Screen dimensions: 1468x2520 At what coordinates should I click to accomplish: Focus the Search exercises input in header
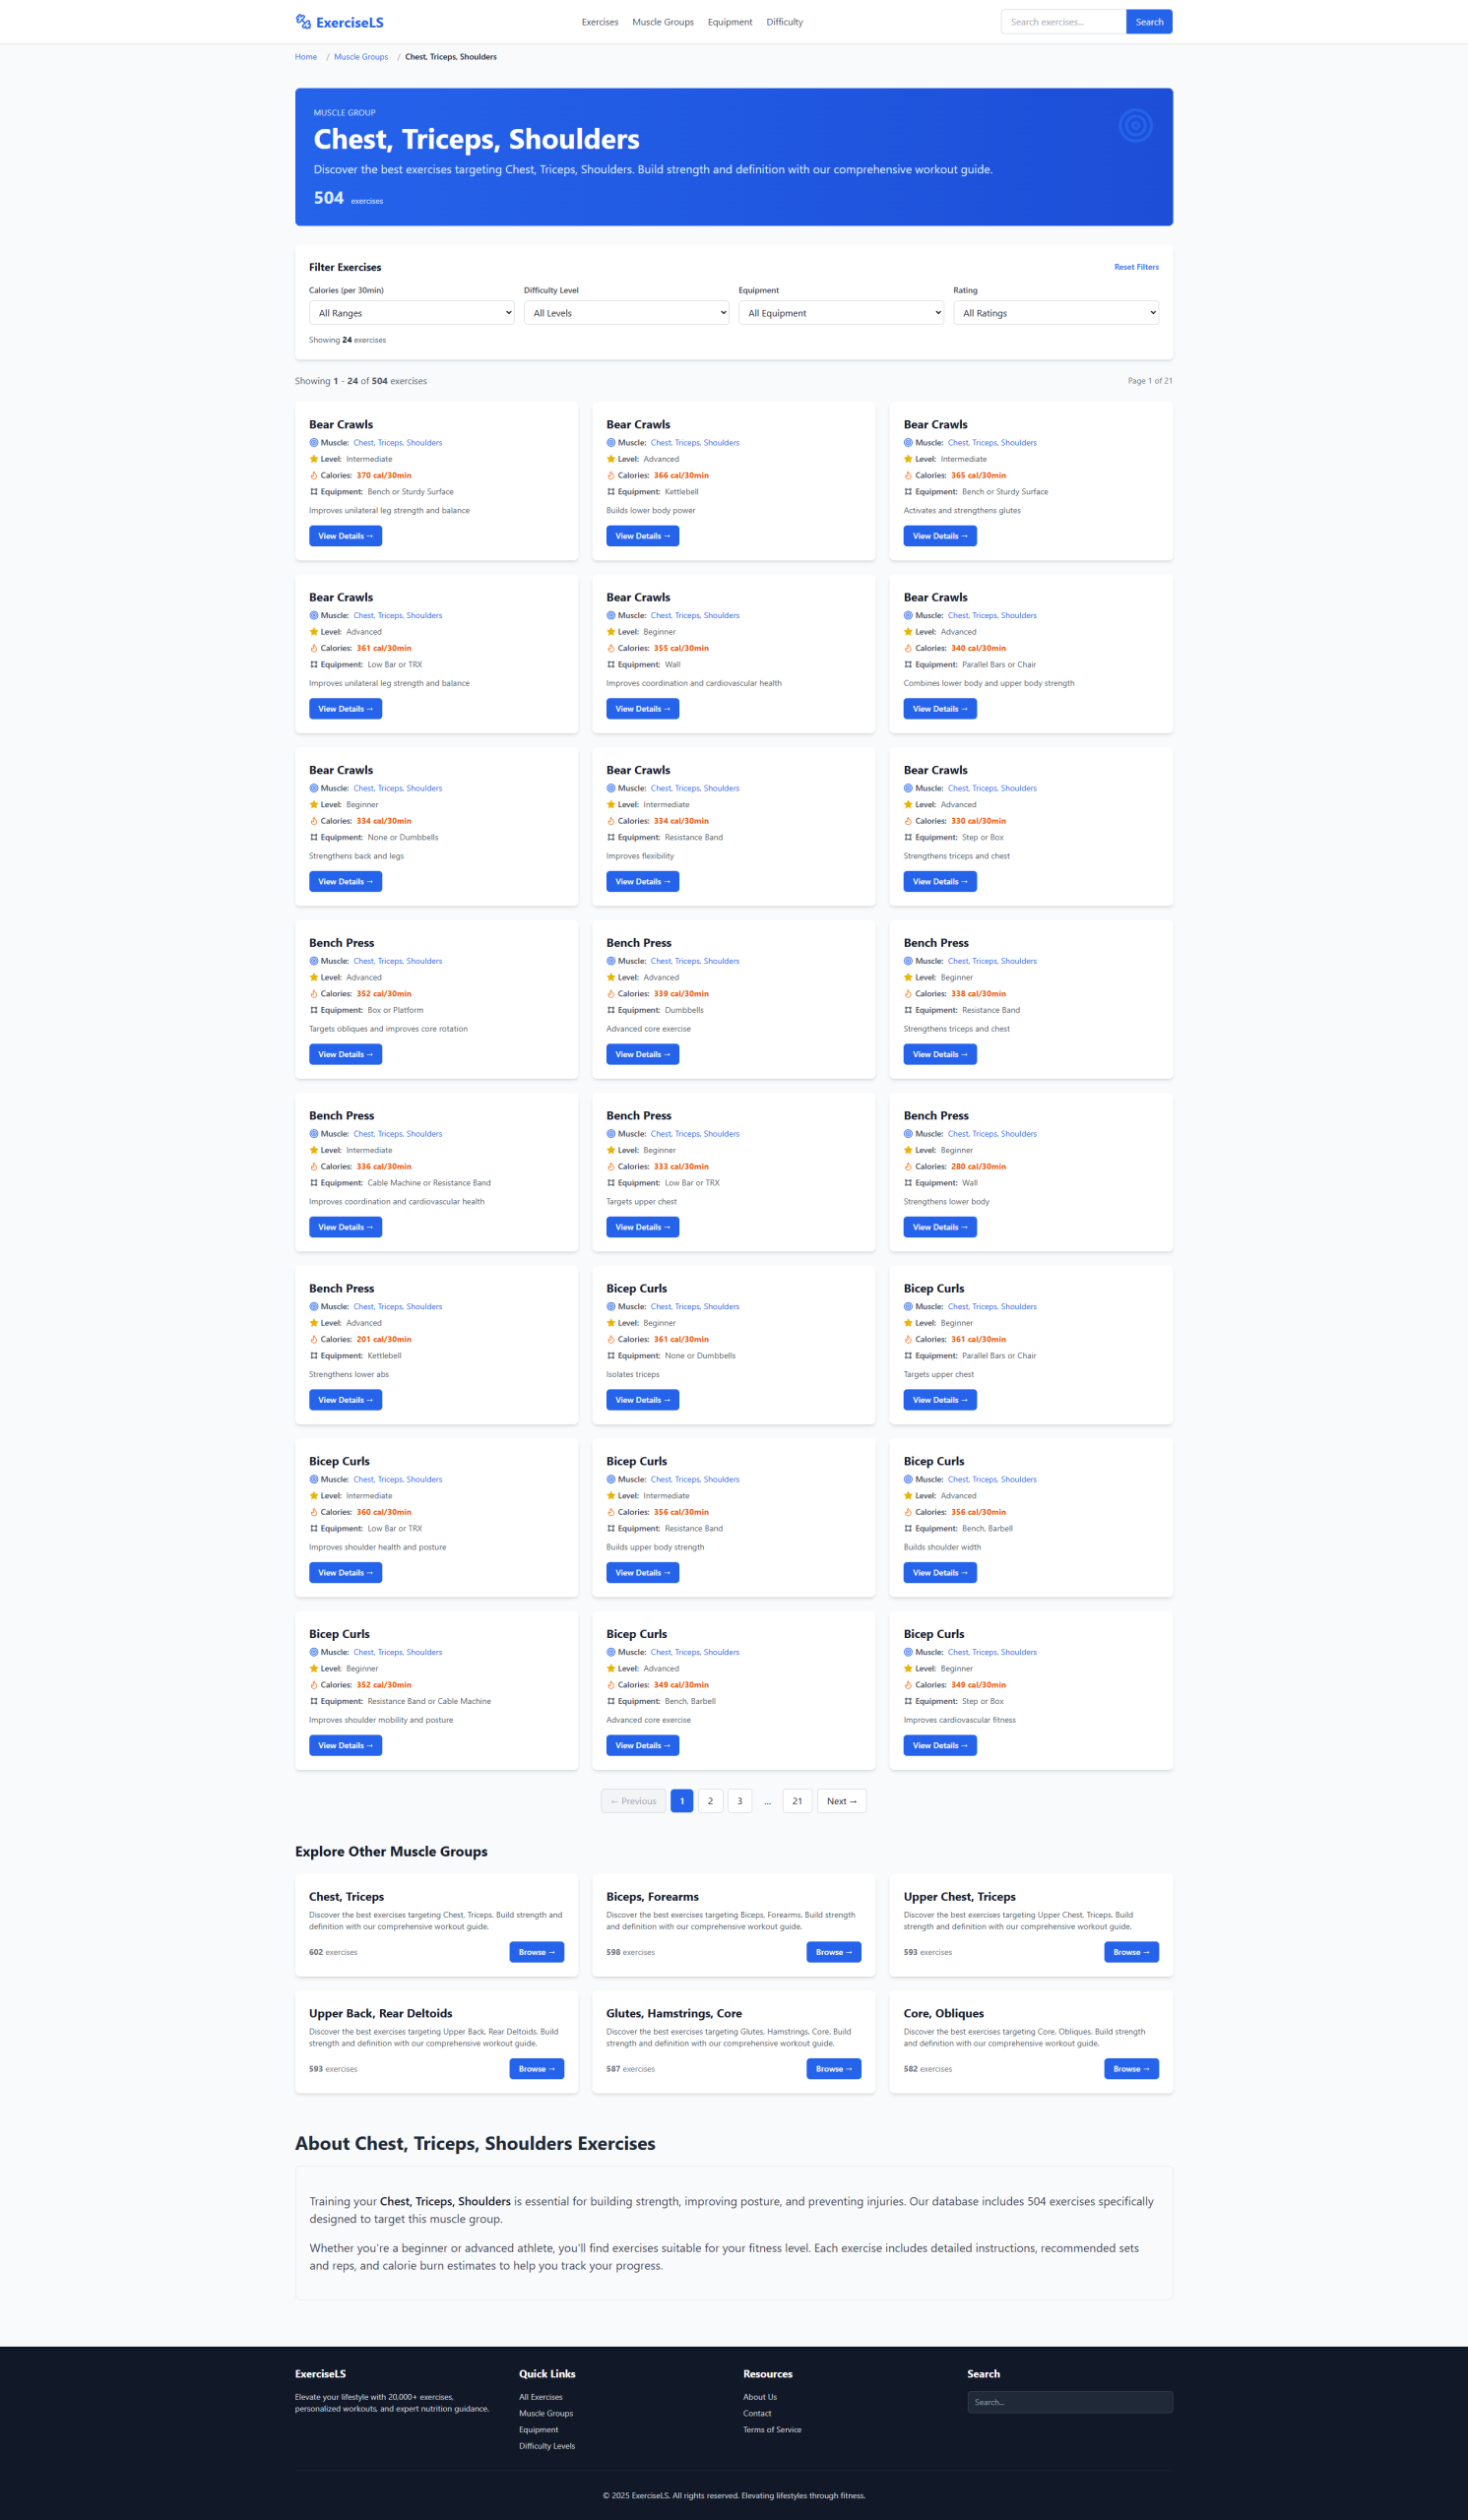(1063, 22)
